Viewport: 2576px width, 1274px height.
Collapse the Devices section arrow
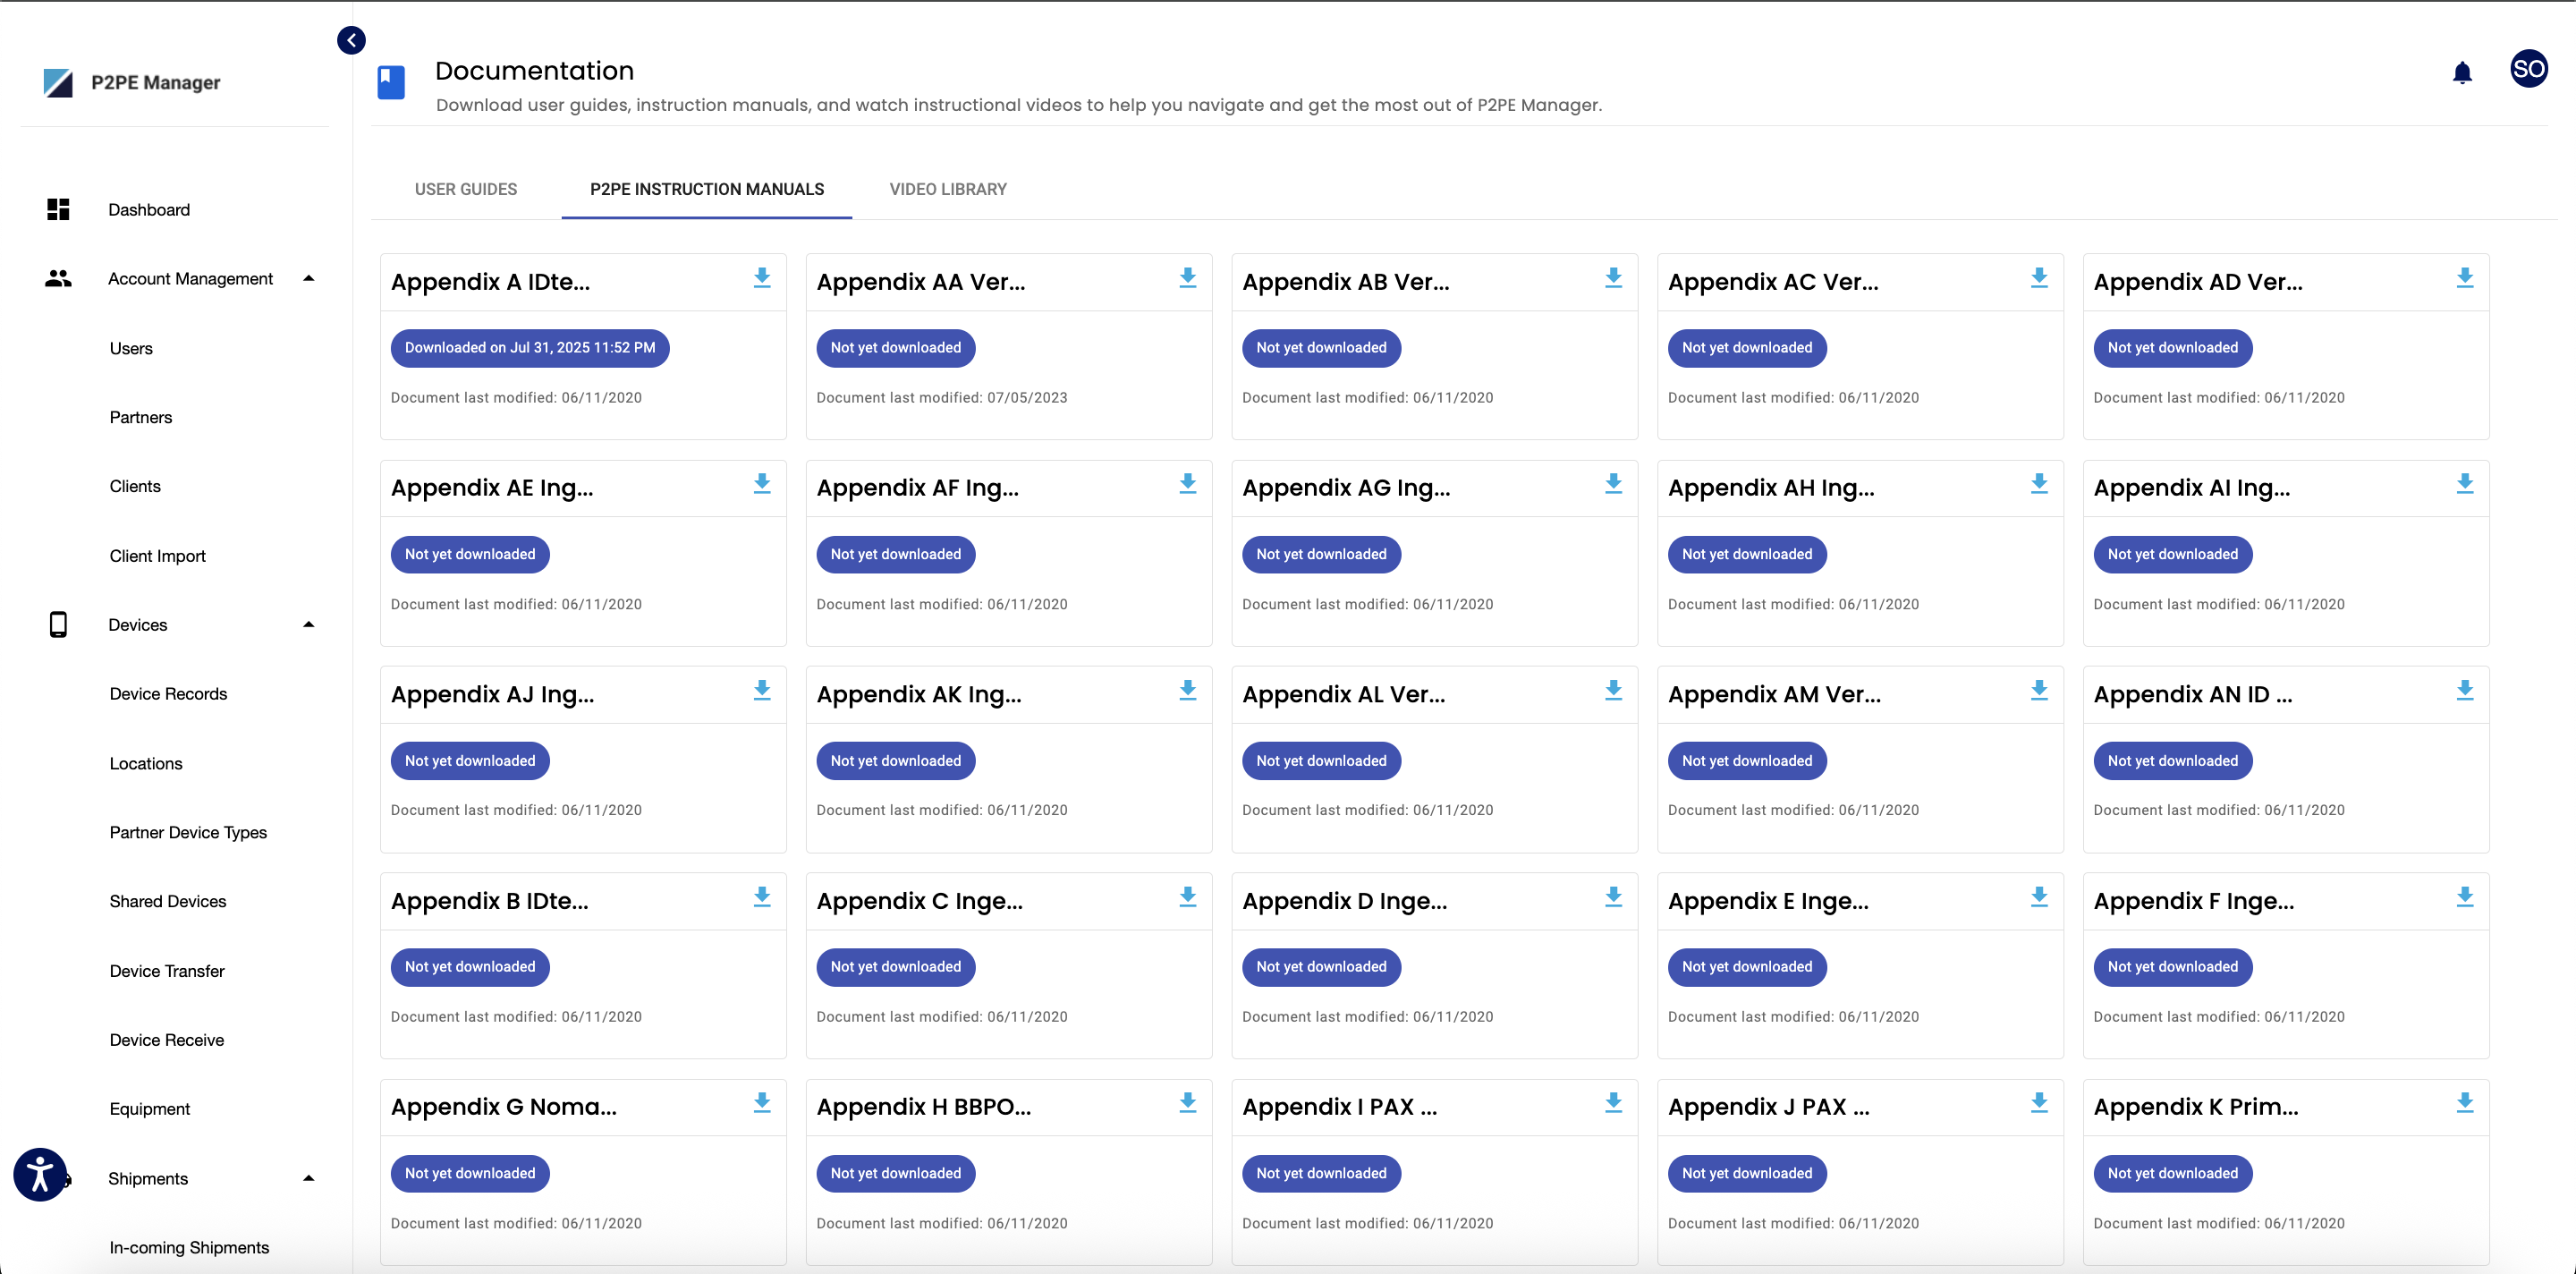309,624
